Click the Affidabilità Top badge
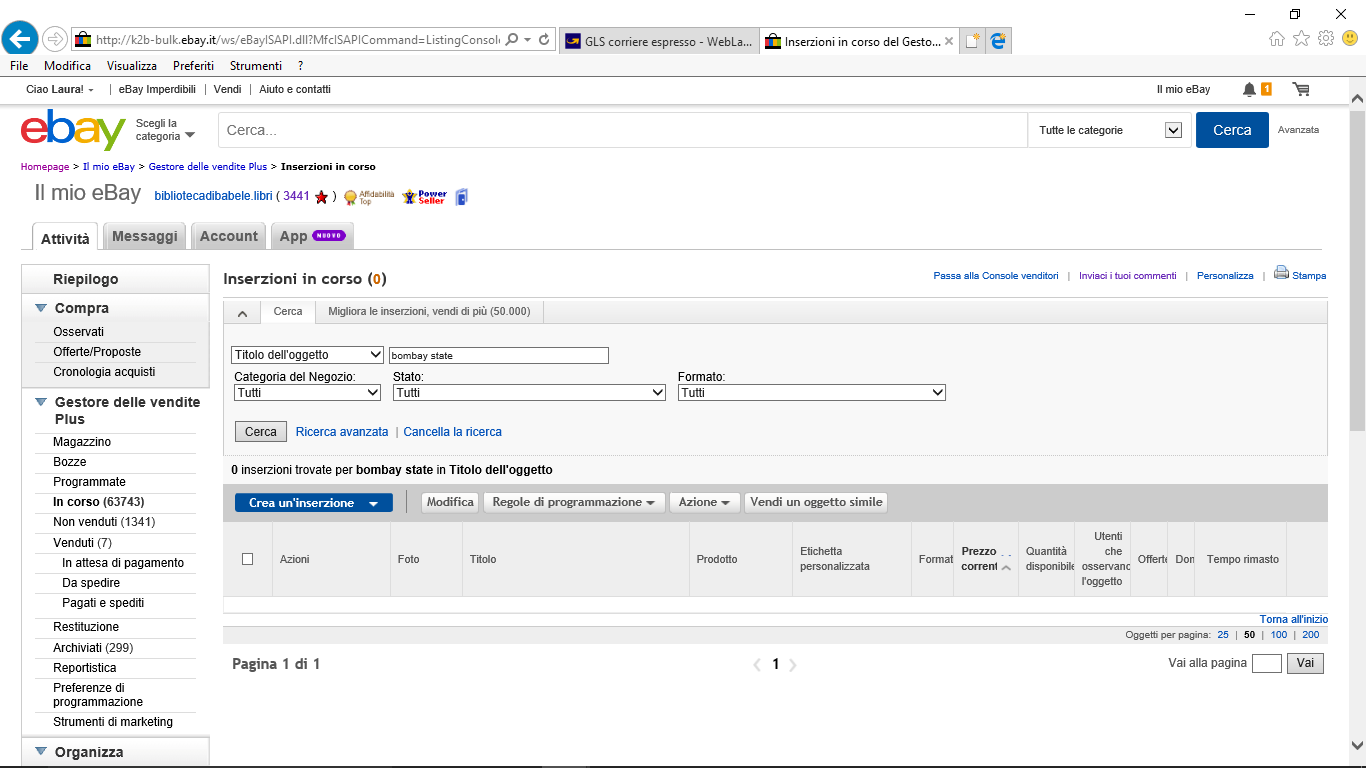 (x=369, y=197)
